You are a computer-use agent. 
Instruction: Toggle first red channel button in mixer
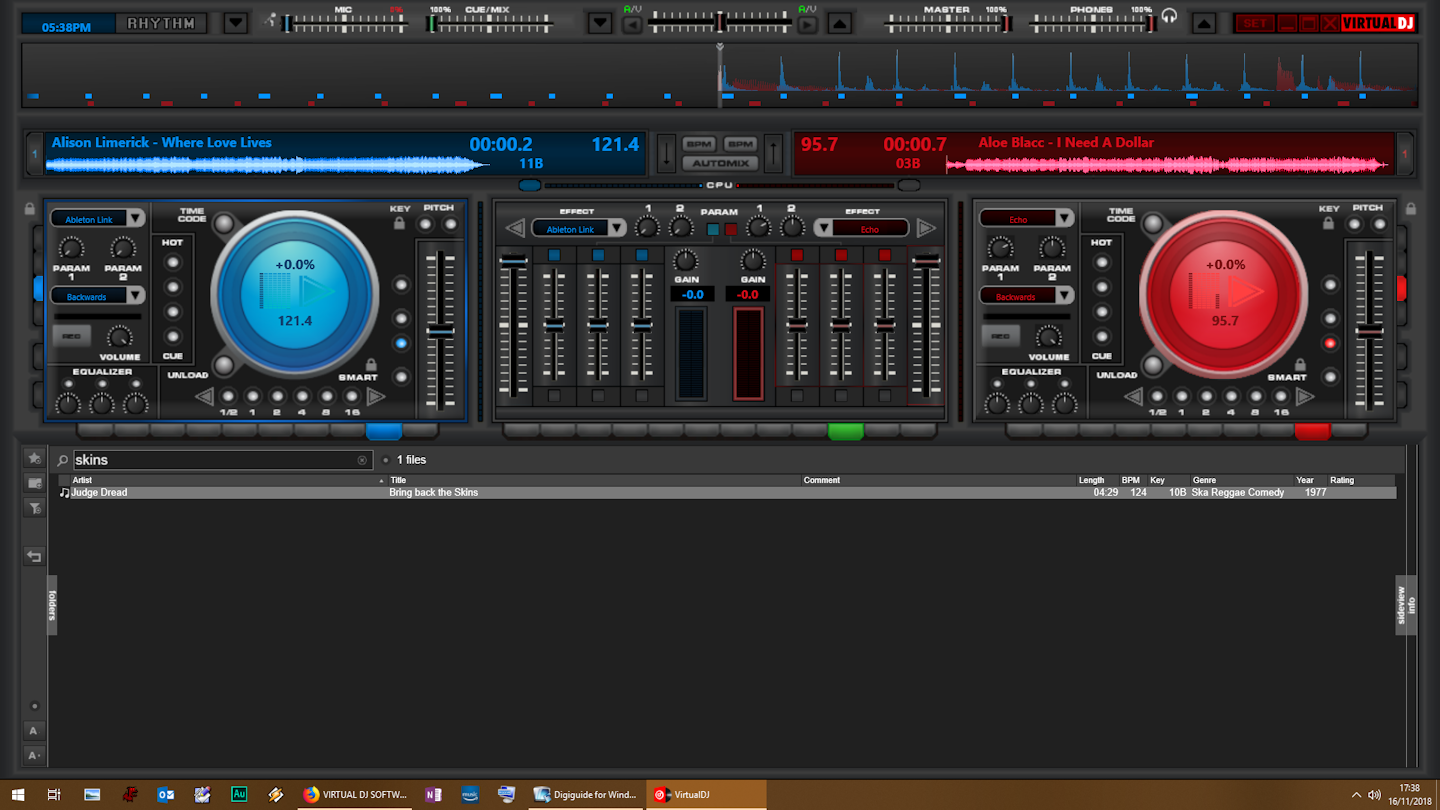797,255
